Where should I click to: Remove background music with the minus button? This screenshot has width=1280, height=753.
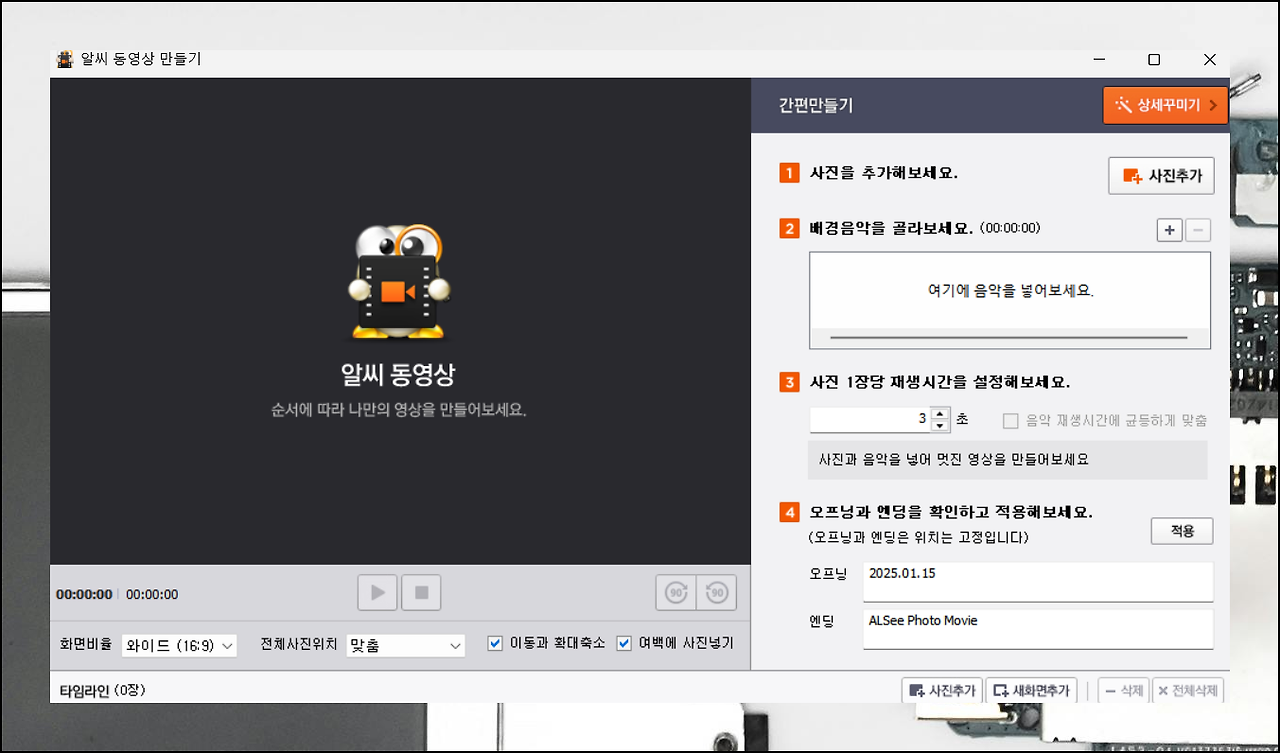point(1198,230)
